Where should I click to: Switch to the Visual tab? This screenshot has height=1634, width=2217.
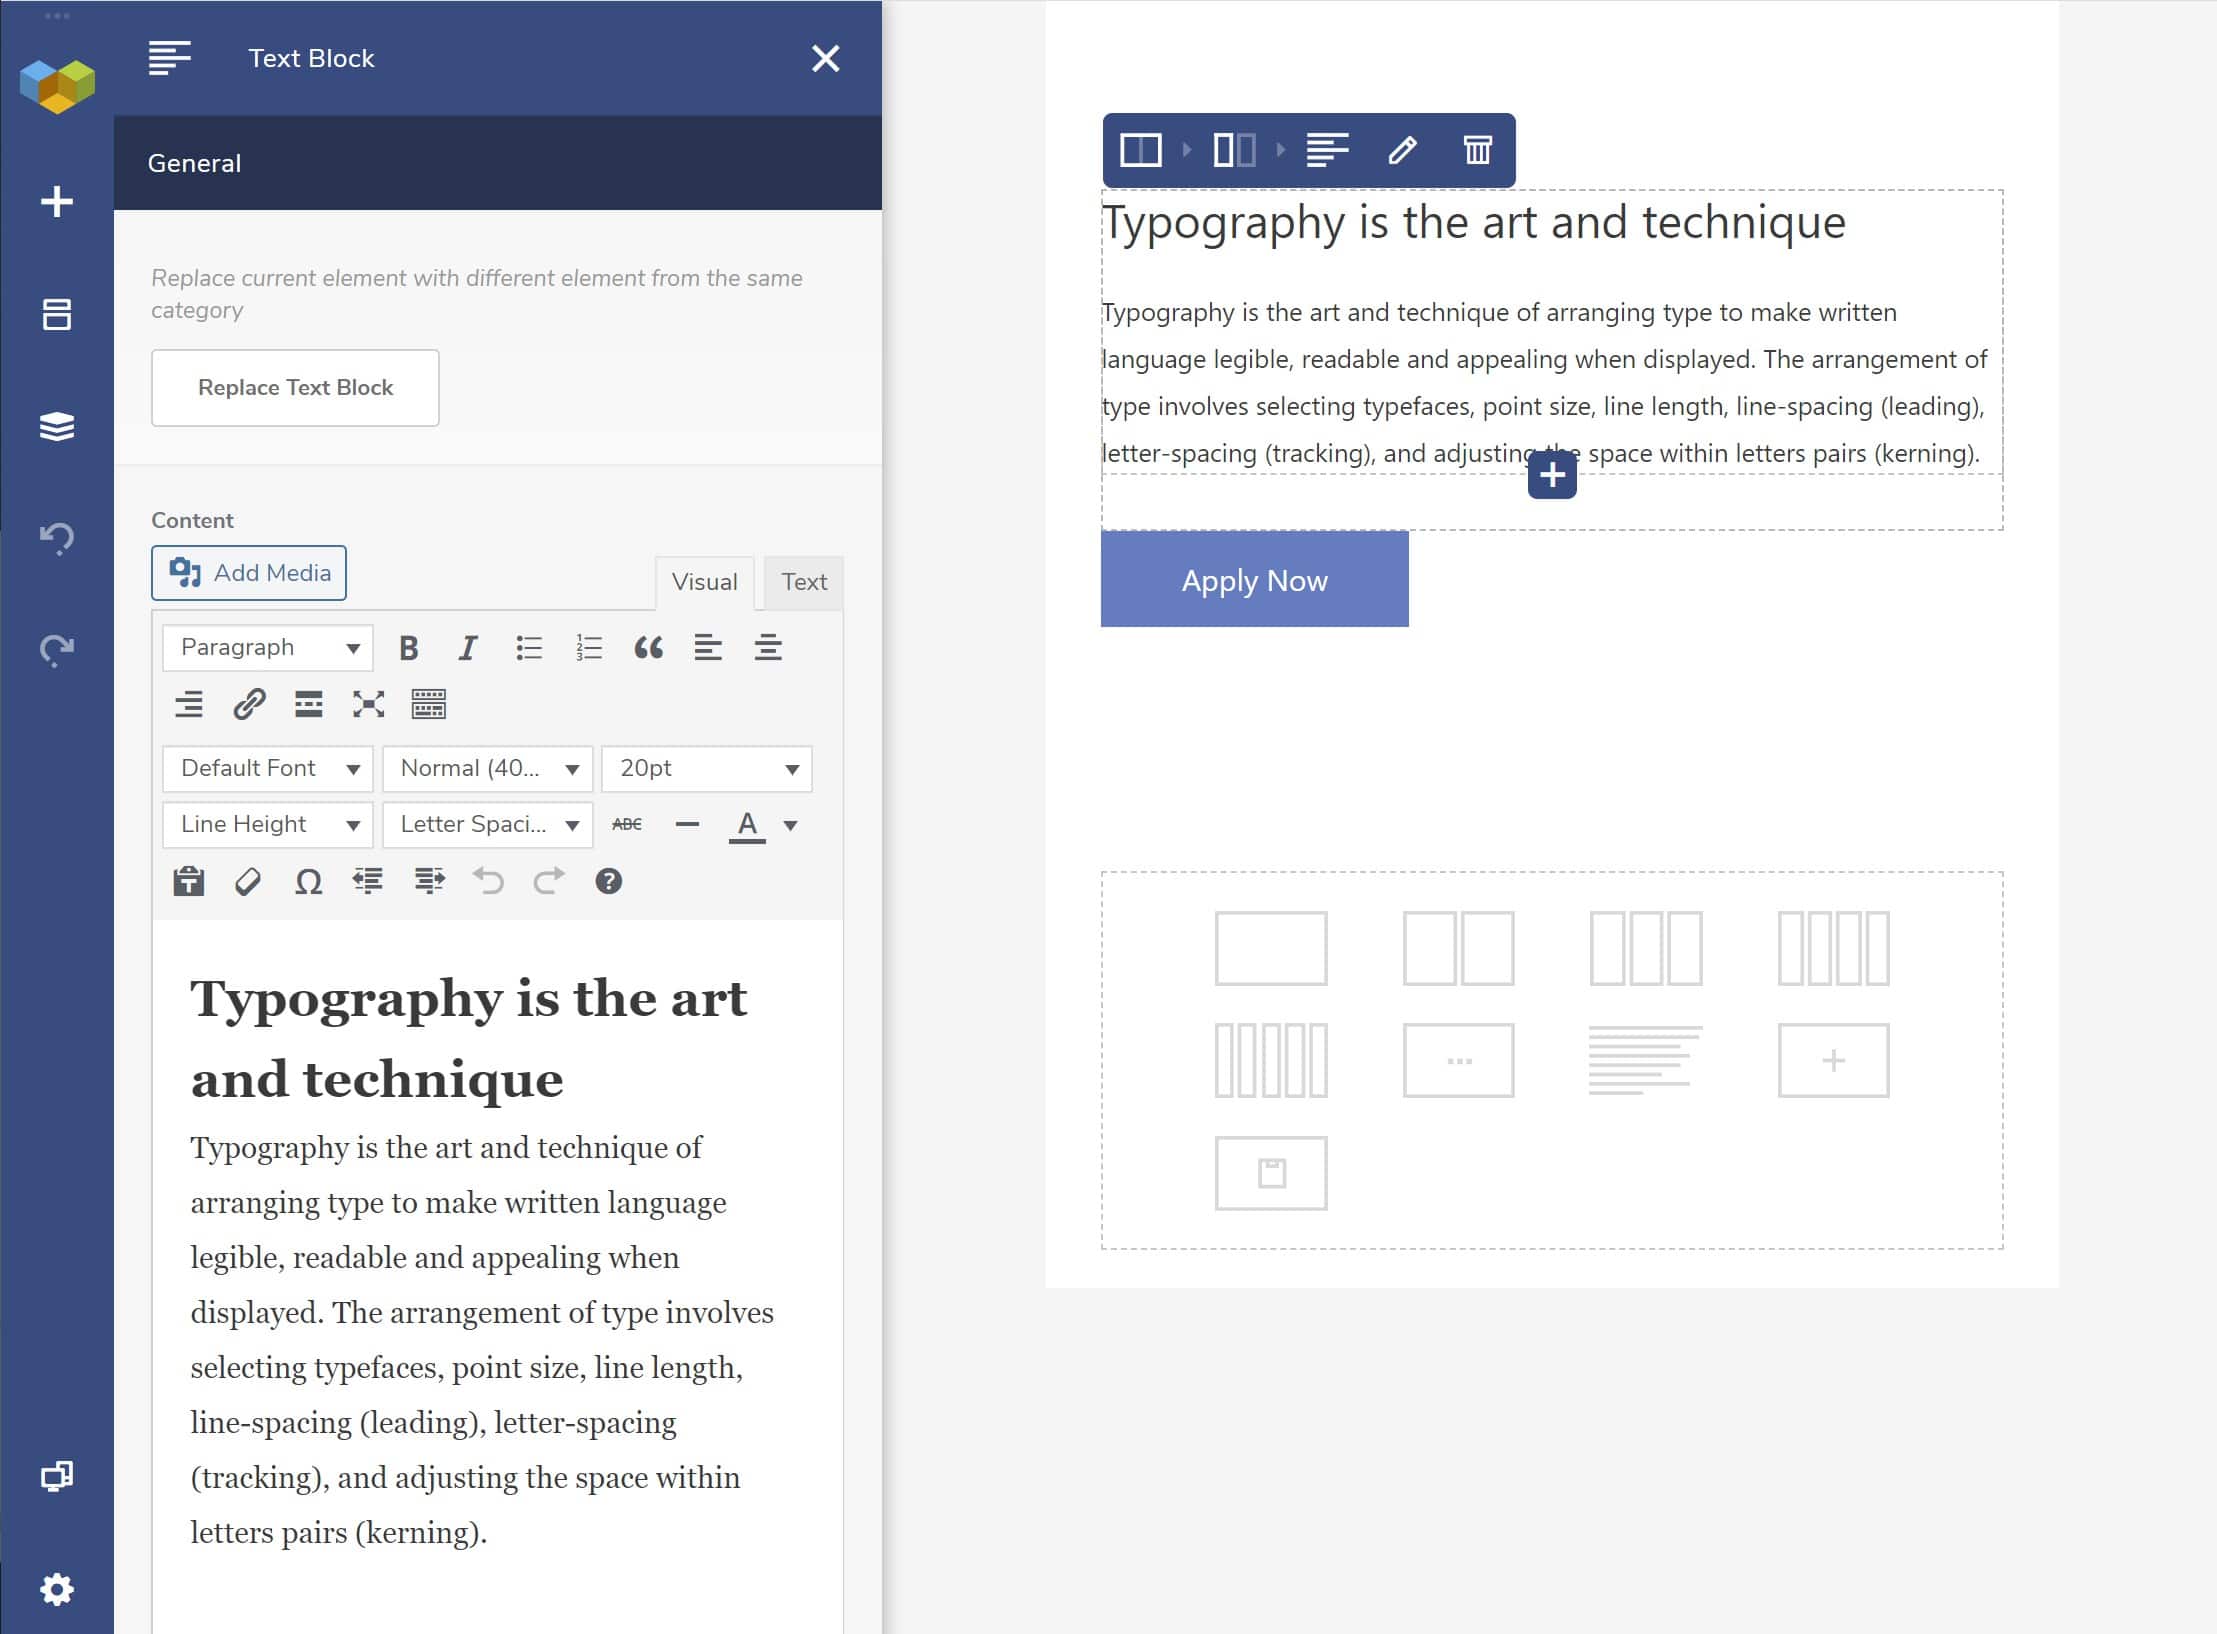tap(704, 580)
